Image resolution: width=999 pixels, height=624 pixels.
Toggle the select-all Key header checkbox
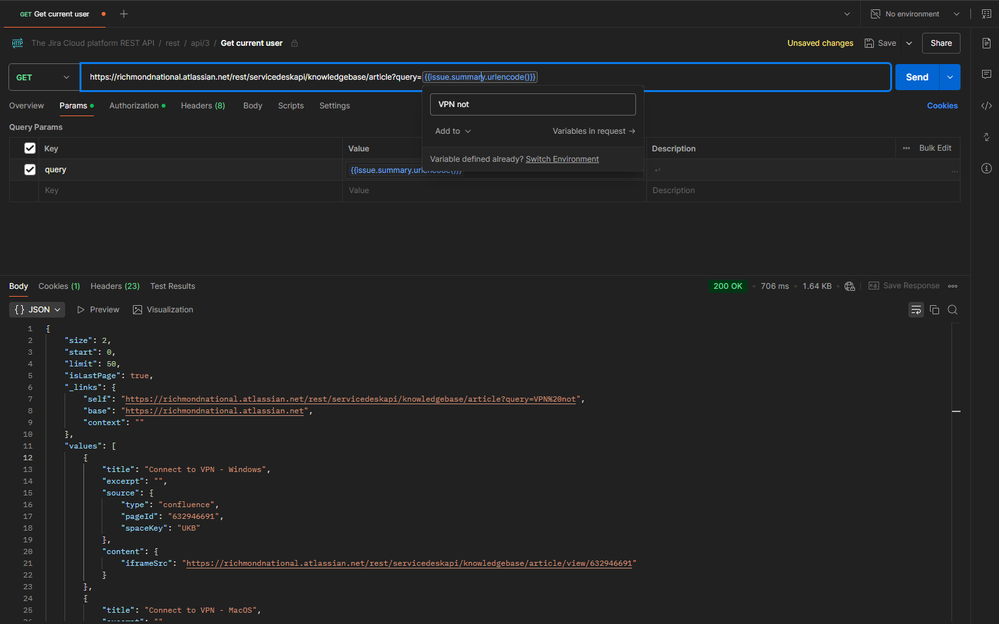30,148
